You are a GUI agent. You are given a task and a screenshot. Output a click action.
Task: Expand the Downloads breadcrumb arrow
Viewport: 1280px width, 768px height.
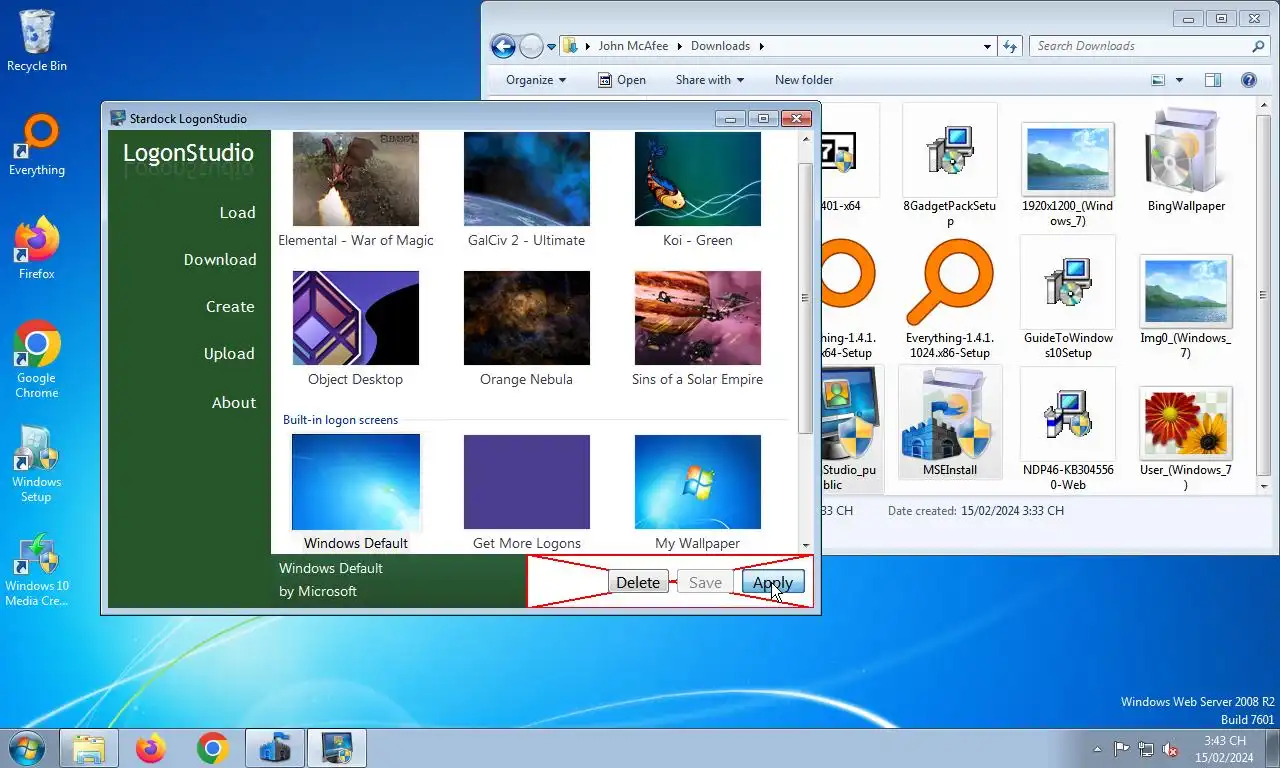[x=761, y=46]
